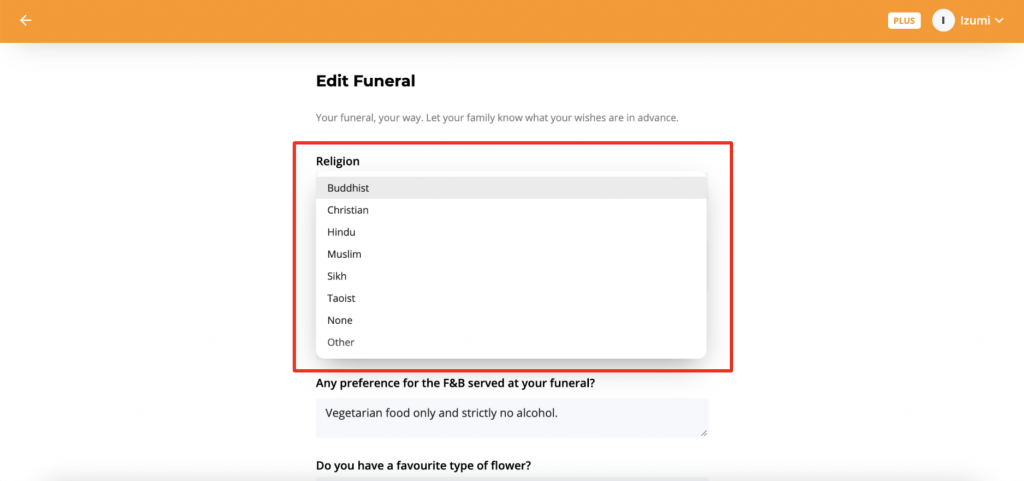Select None as religion

pyautogui.click(x=511, y=320)
